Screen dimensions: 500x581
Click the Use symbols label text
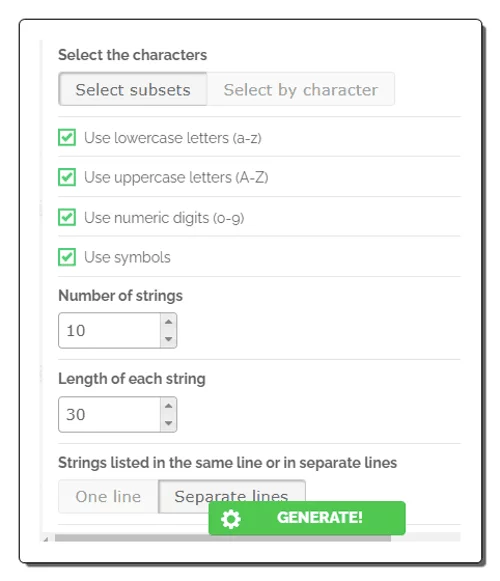tap(127, 257)
